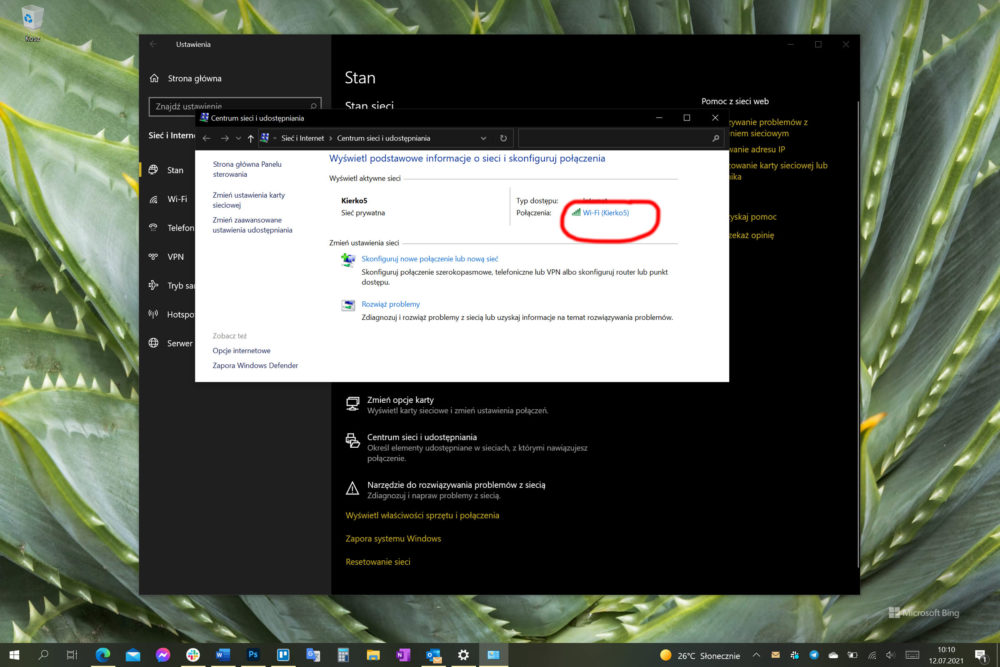Click the volume icon in system tray
Image resolution: width=1000 pixels, height=667 pixels.
(891, 655)
